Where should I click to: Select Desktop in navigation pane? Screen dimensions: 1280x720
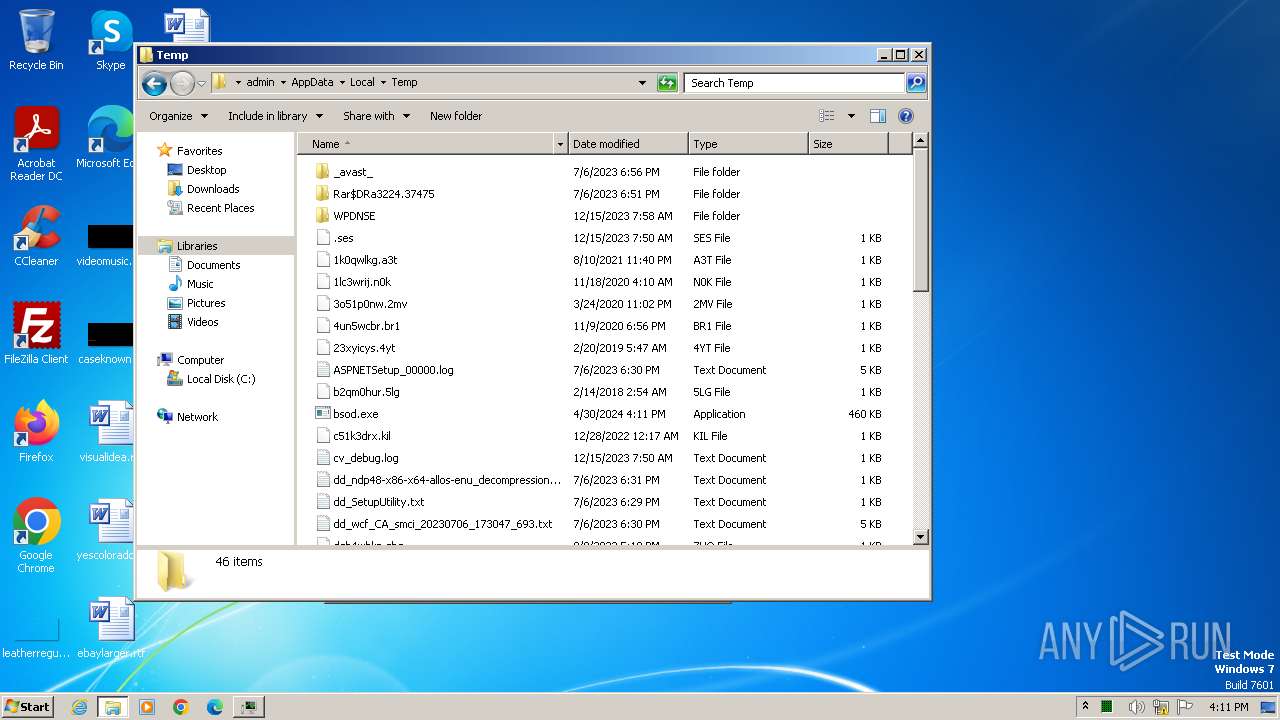click(x=206, y=170)
